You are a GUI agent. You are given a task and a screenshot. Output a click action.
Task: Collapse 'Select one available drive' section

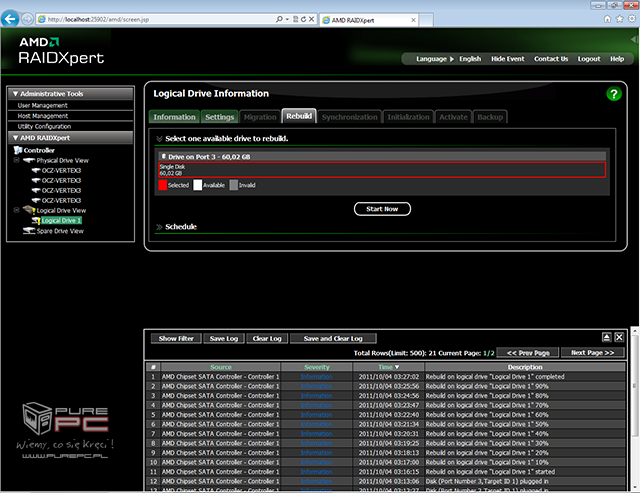point(159,139)
